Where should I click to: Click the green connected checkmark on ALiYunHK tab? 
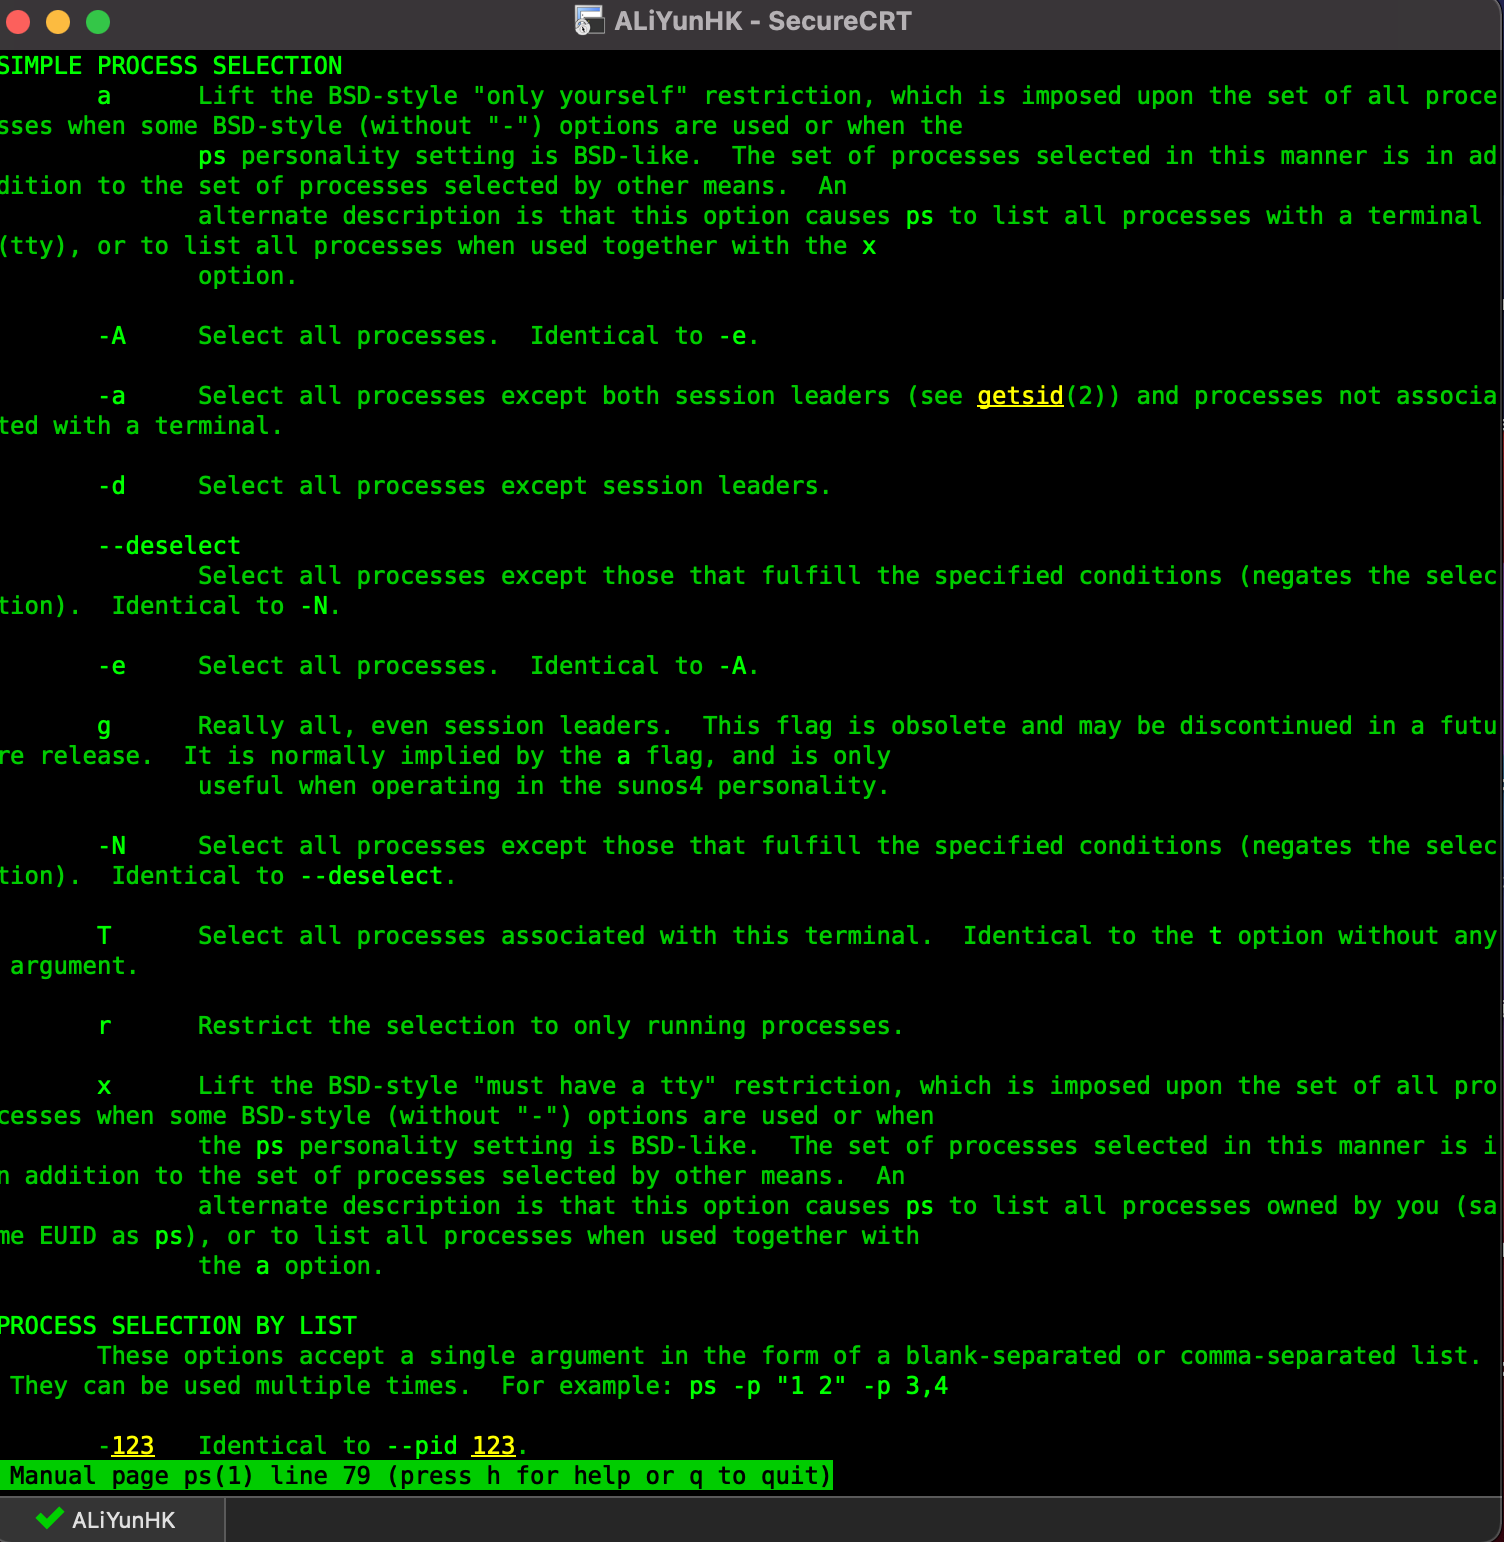tap(49, 1519)
